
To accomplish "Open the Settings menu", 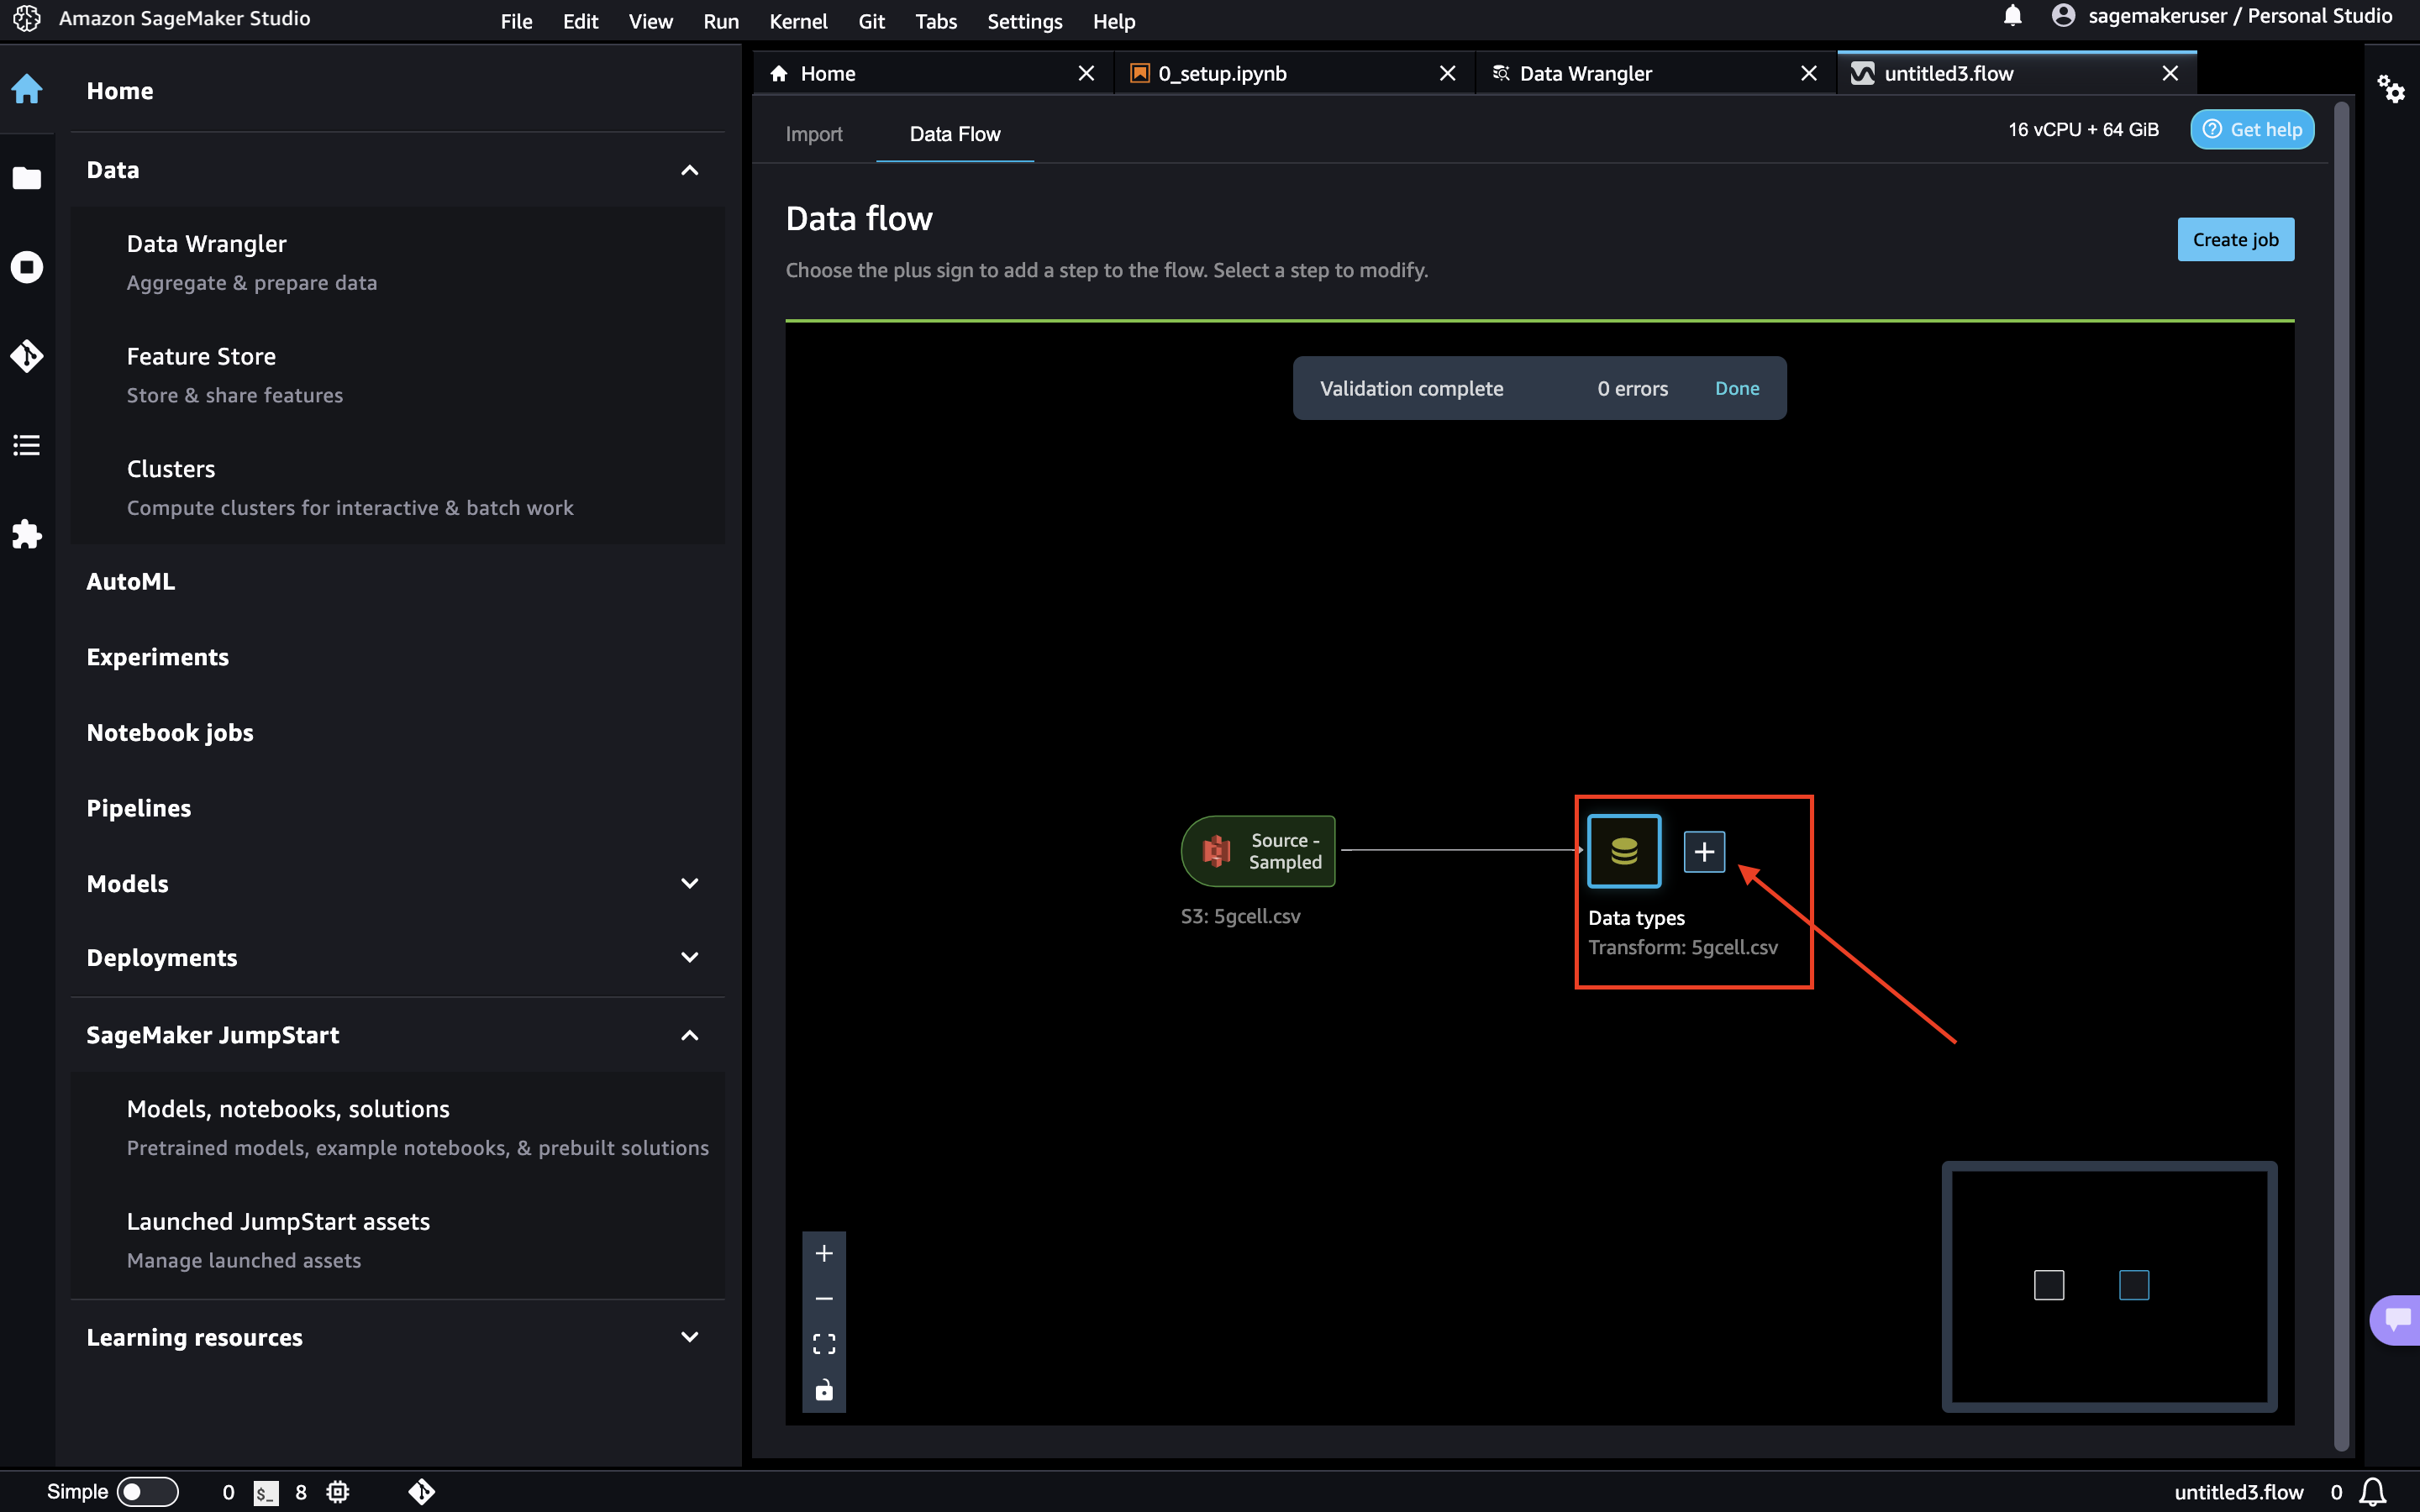I will pyautogui.click(x=1025, y=21).
